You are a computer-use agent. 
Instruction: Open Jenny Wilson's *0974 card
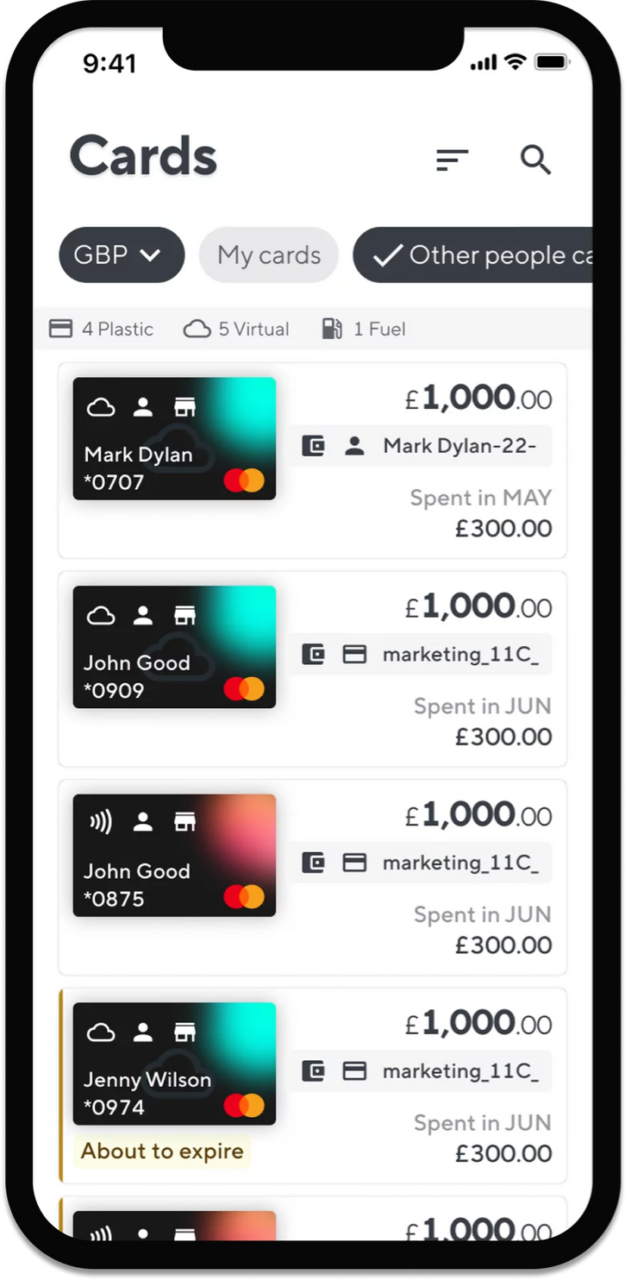tap(174, 1063)
